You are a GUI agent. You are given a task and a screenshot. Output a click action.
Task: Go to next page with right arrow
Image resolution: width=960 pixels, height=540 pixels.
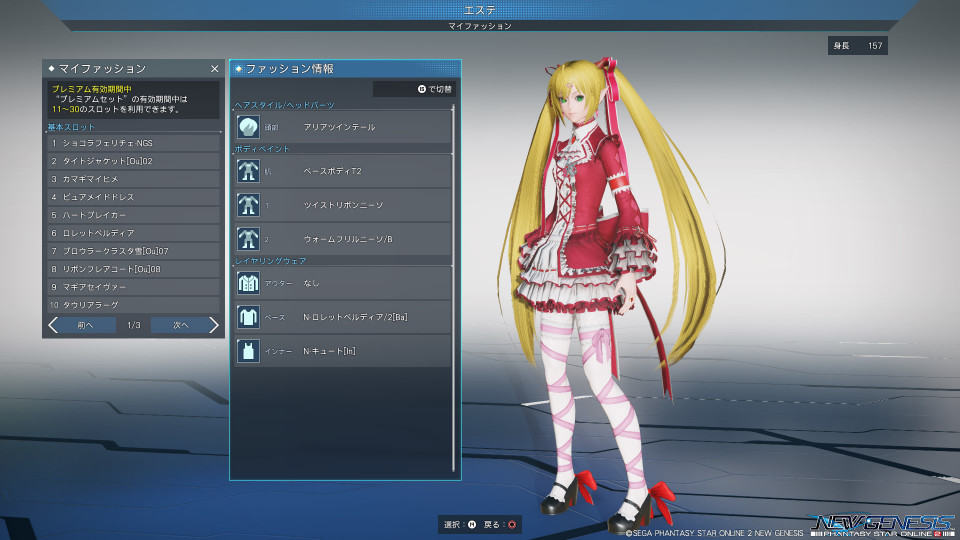coord(214,325)
